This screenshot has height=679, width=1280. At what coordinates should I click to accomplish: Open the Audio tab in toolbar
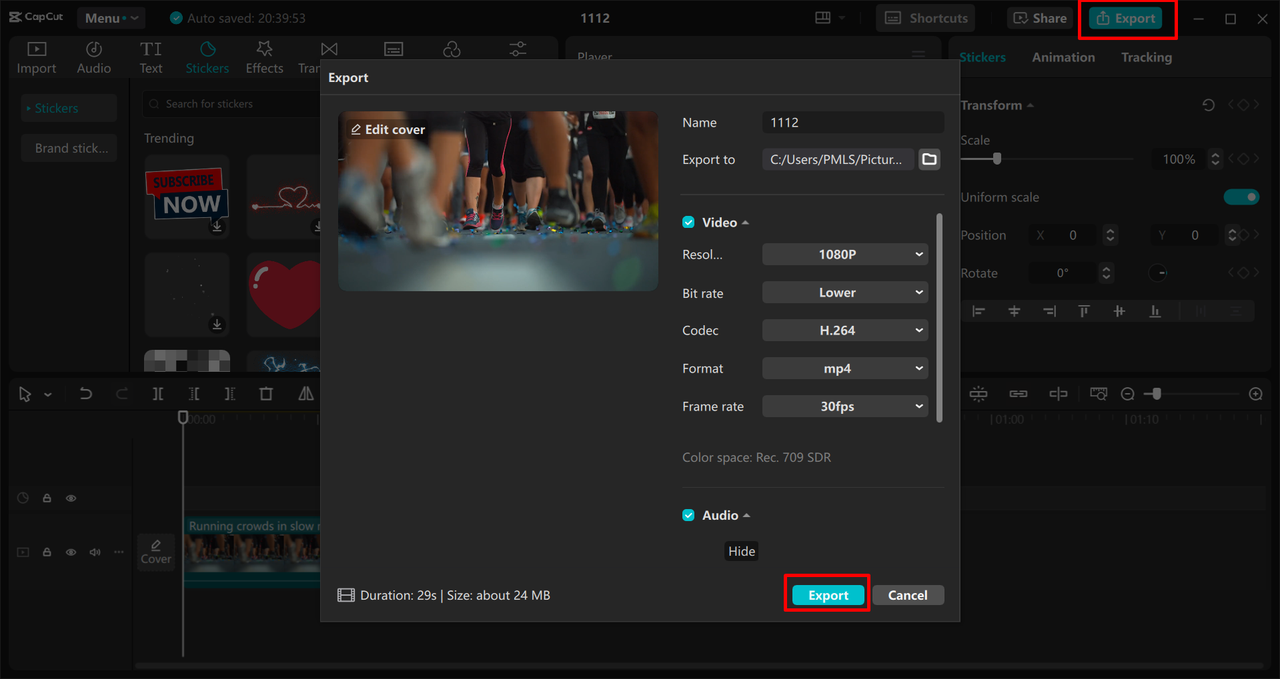tap(94, 58)
